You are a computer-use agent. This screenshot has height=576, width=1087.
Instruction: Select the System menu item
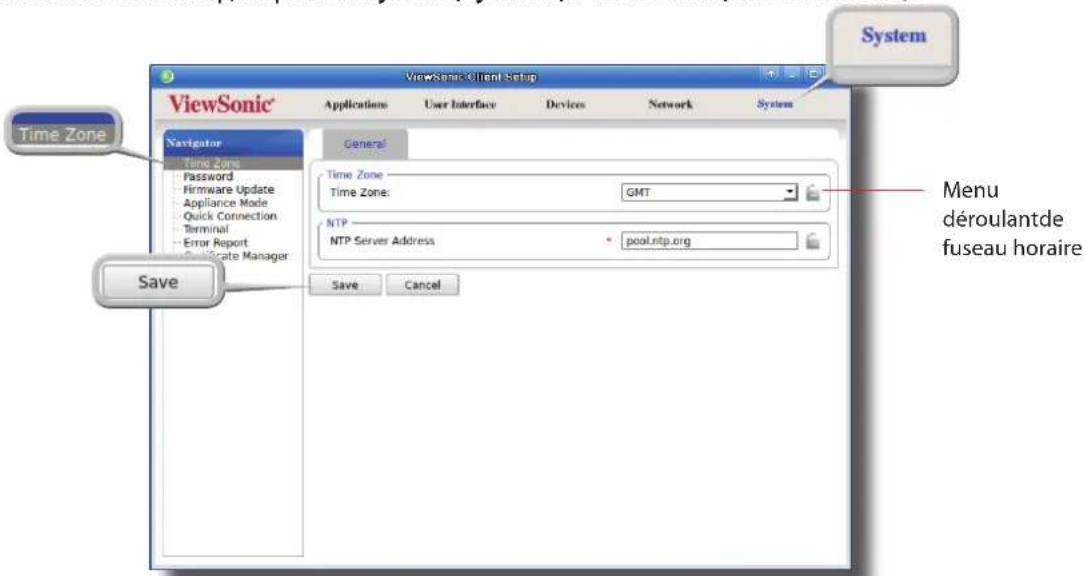[x=774, y=105]
